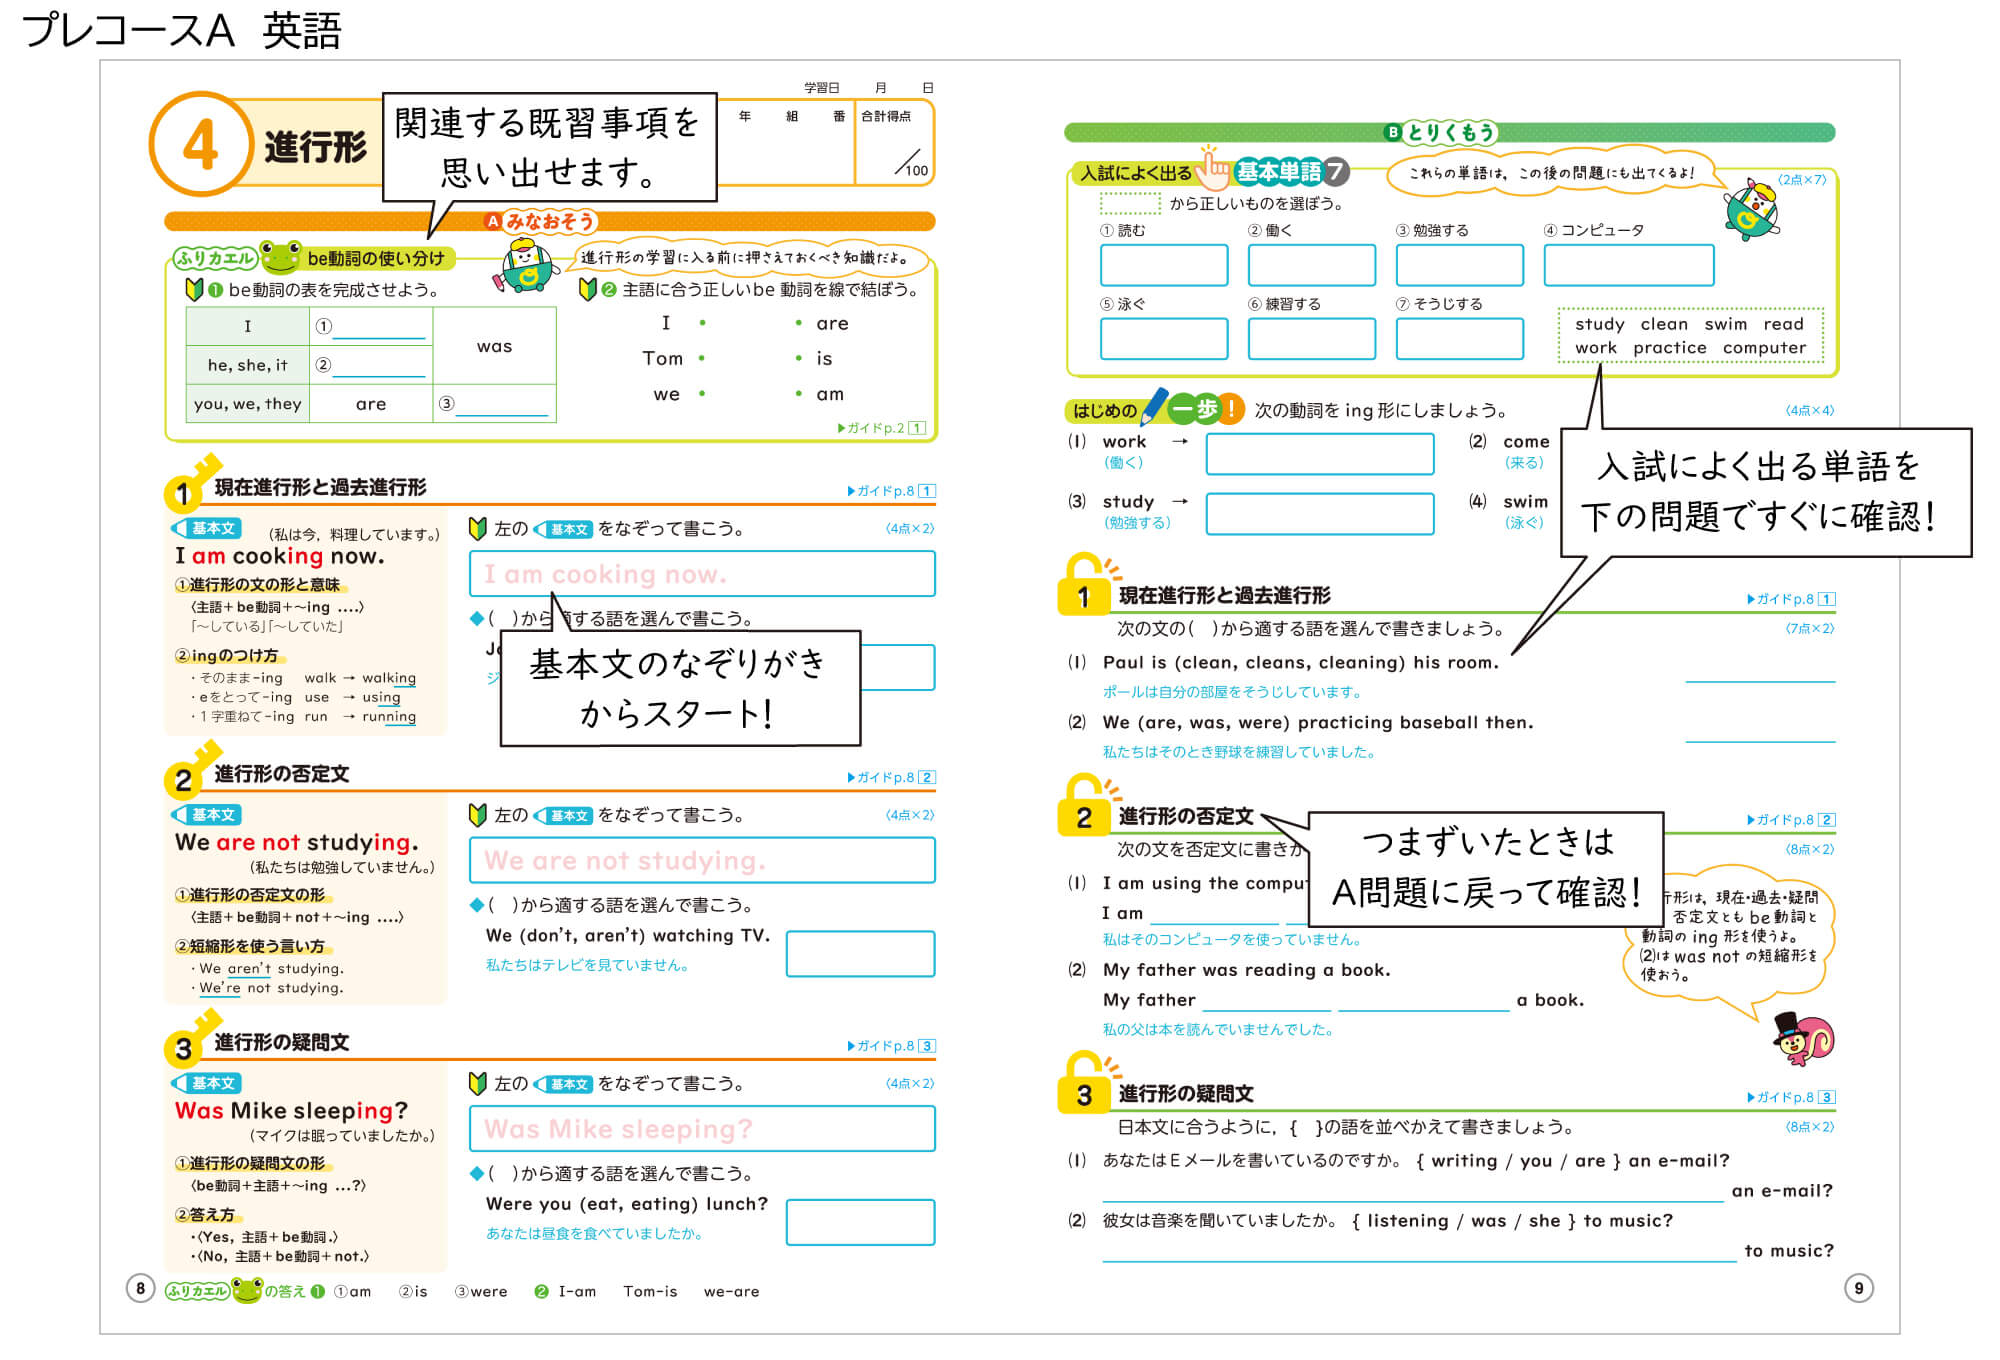Viewport: 2000px width, 1360px height.
Task: Click blank ③ in the you, we, they row
Action: [x=502, y=404]
